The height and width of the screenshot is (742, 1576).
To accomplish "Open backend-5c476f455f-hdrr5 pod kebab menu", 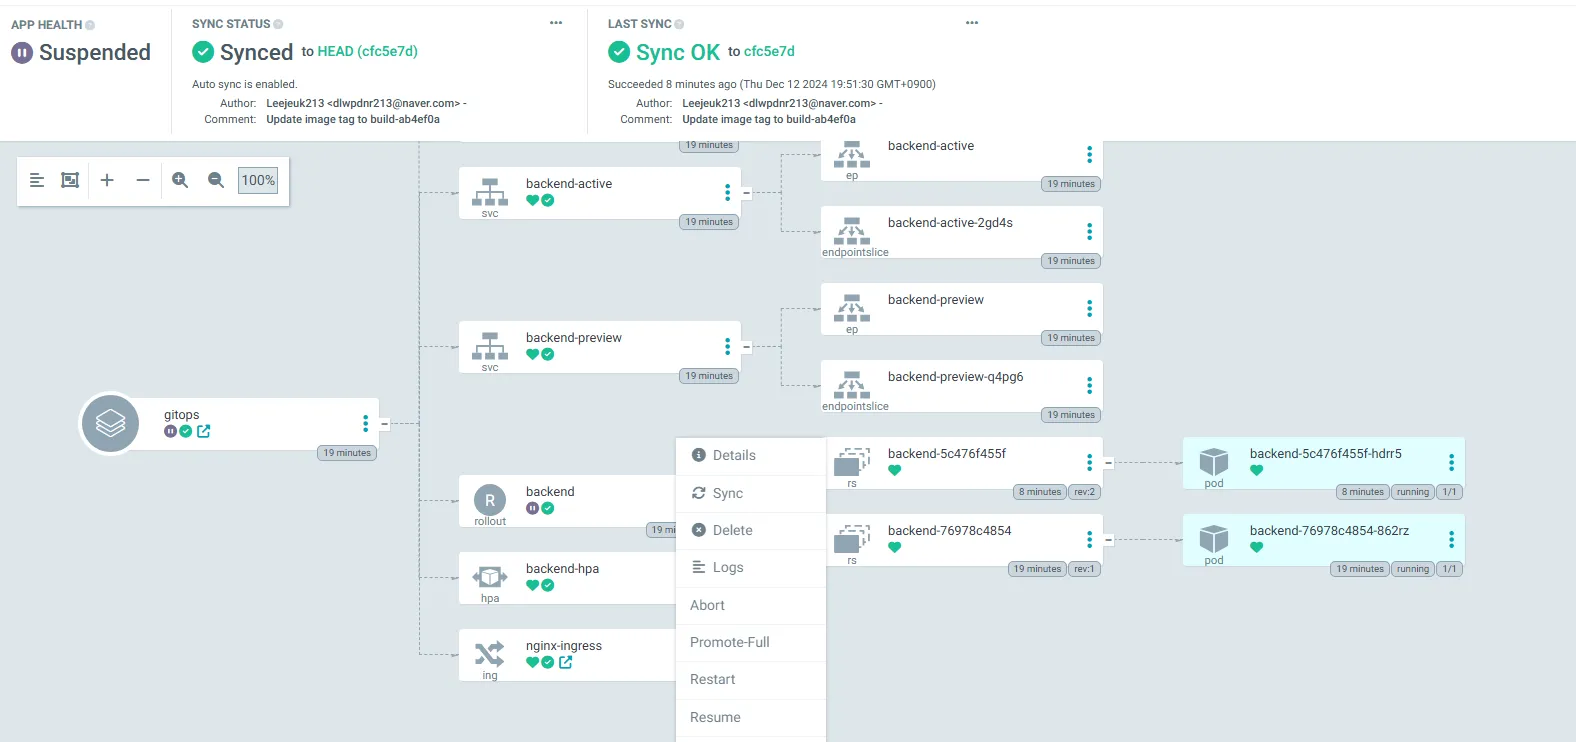I will tap(1452, 463).
